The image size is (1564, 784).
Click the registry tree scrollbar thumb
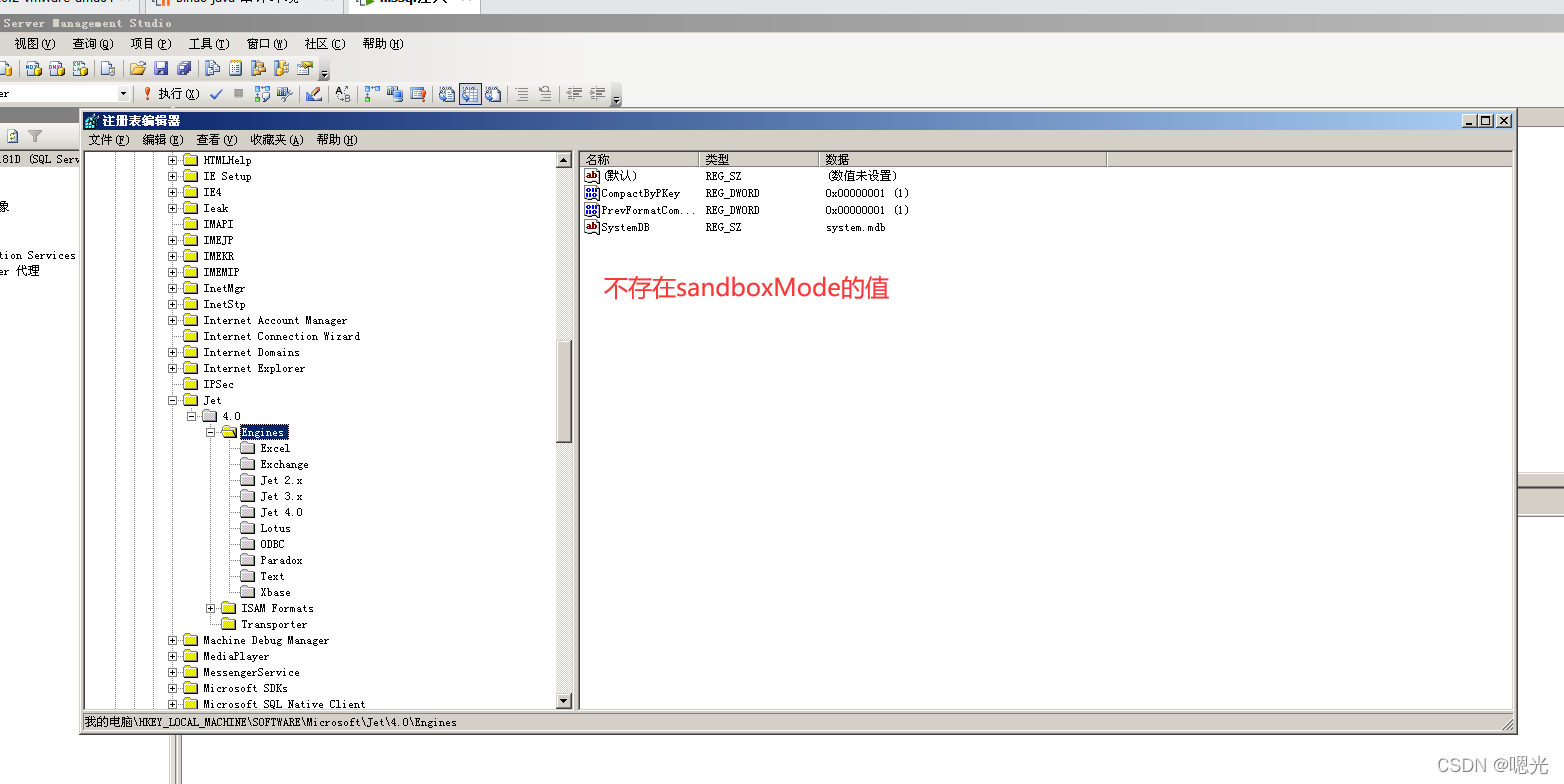pyautogui.click(x=564, y=391)
